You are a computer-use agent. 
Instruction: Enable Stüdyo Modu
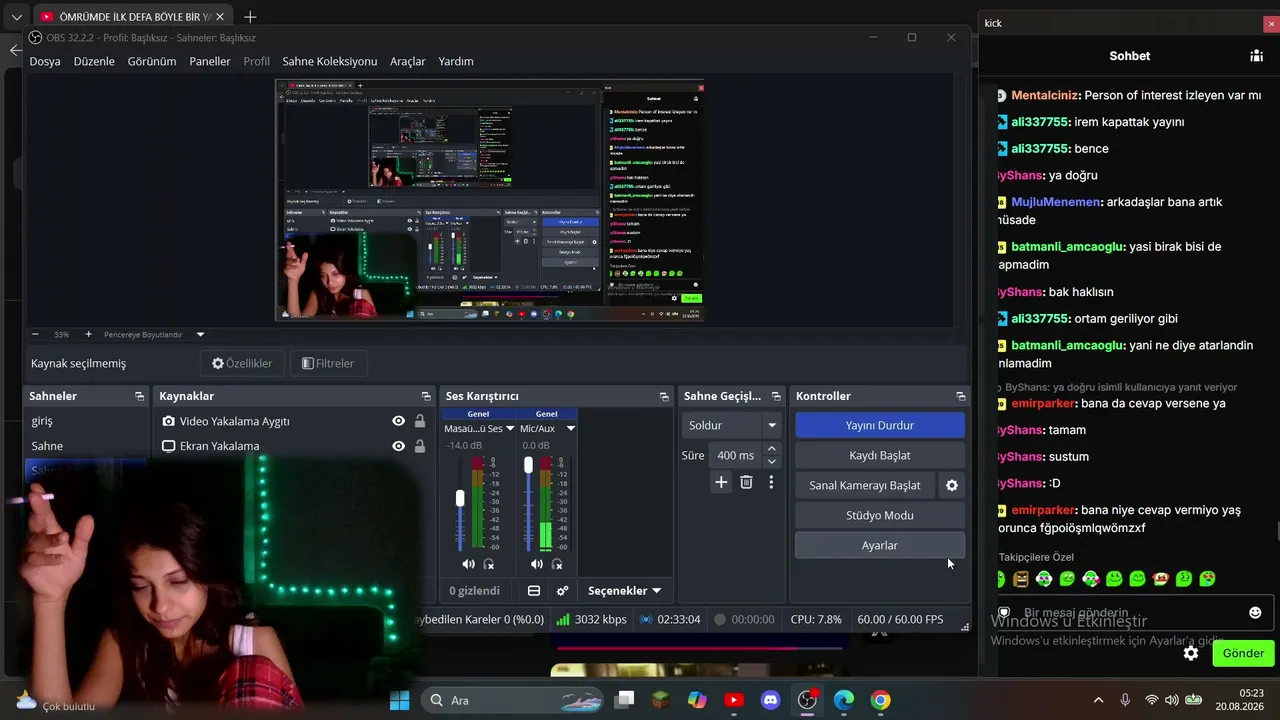tap(880, 515)
